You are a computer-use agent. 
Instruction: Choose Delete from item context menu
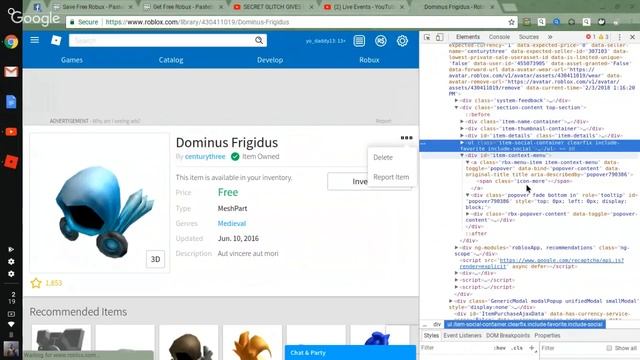383,158
